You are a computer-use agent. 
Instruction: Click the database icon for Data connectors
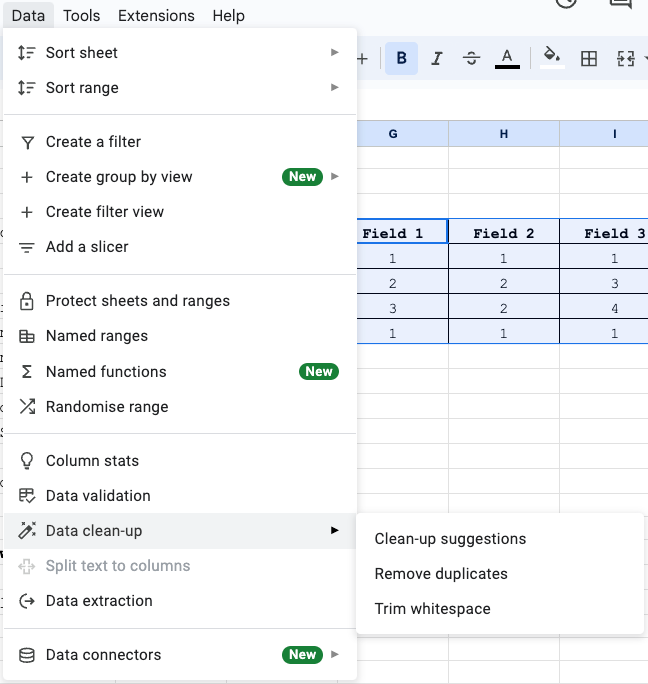(27, 655)
